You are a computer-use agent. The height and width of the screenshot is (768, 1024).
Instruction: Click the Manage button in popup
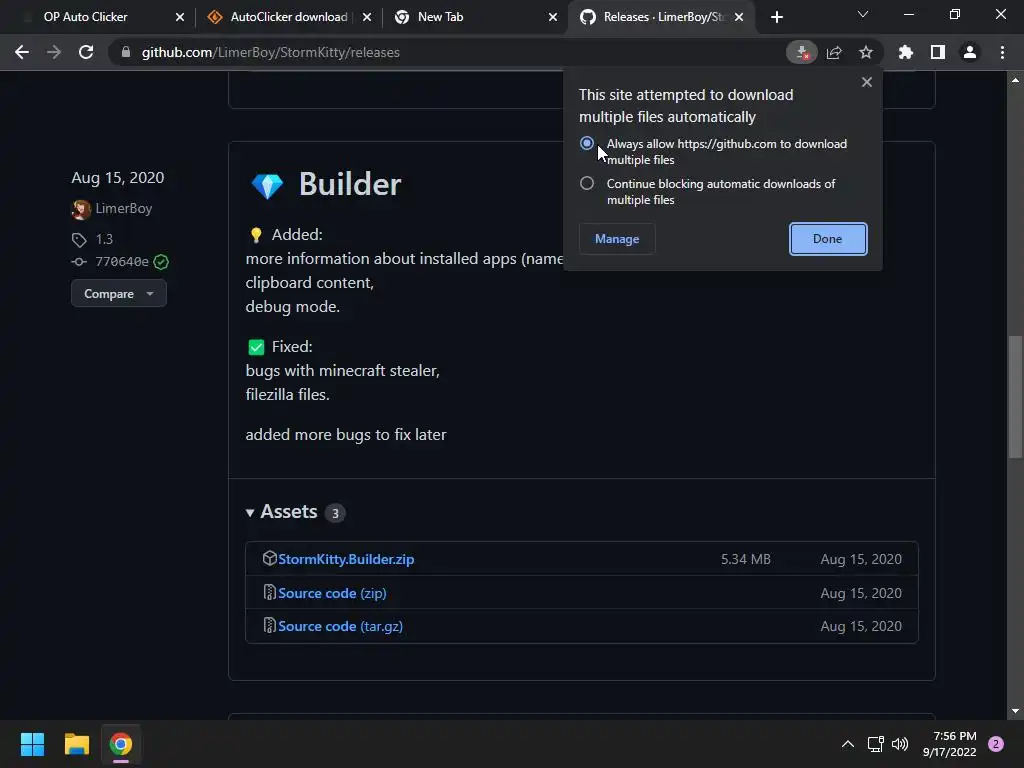(617, 239)
